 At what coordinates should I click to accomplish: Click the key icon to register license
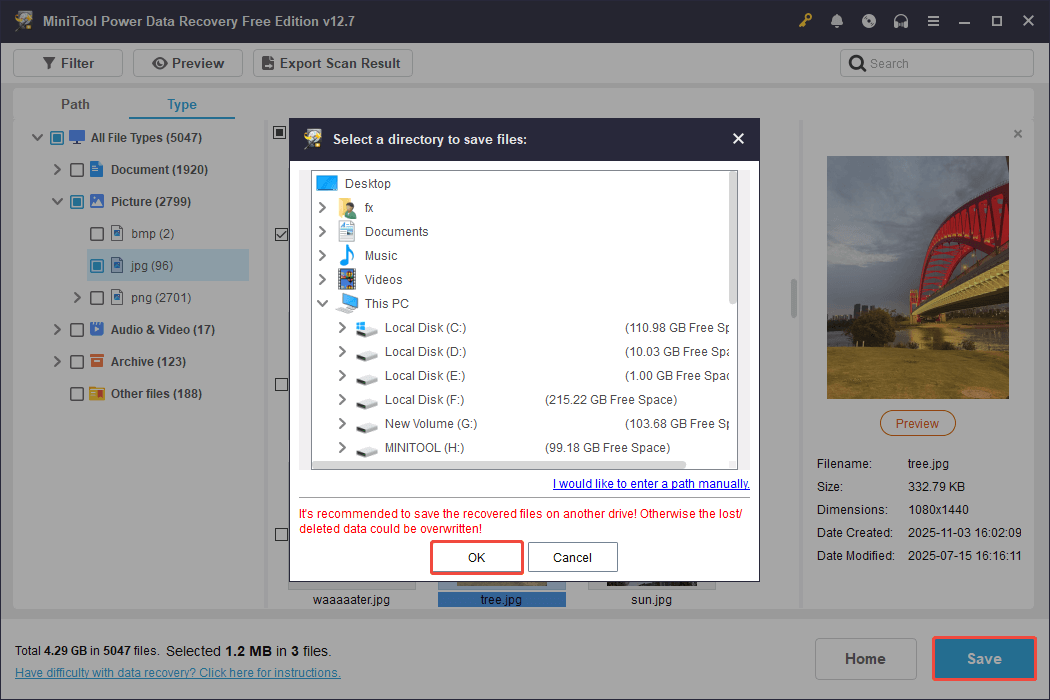point(805,20)
